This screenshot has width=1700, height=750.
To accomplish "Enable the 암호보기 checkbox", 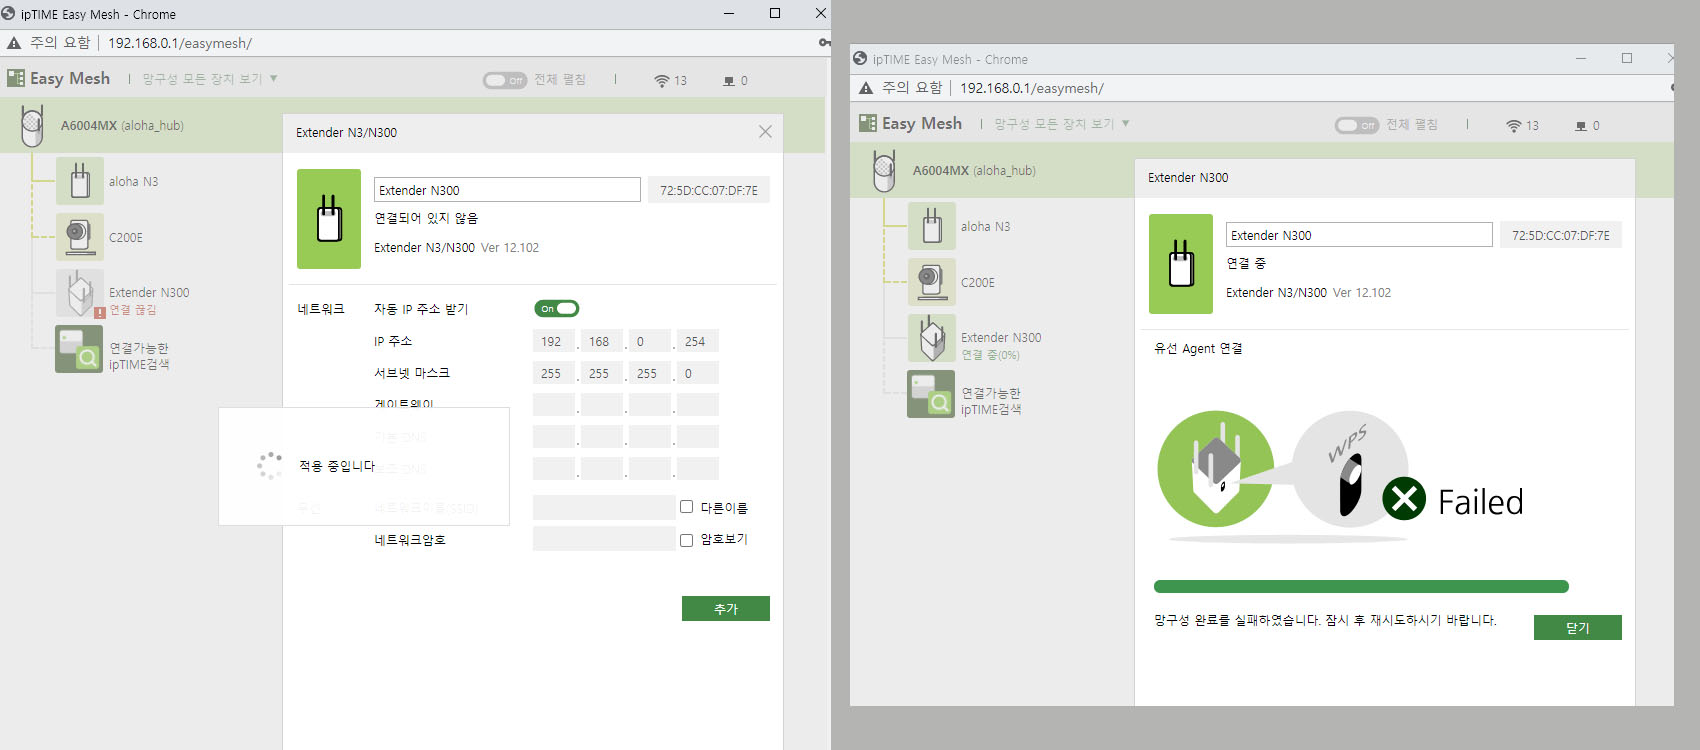I will [x=687, y=540].
